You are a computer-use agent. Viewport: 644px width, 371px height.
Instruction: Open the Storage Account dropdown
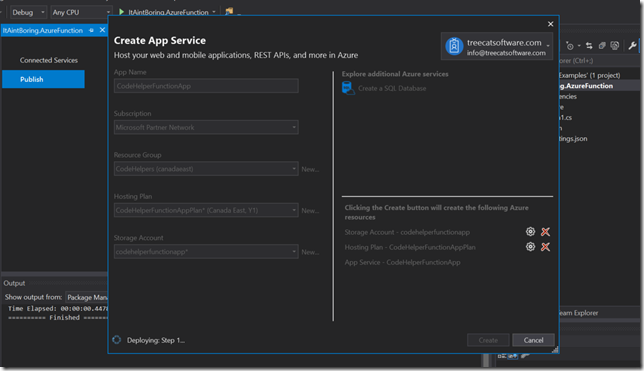(x=206, y=252)
